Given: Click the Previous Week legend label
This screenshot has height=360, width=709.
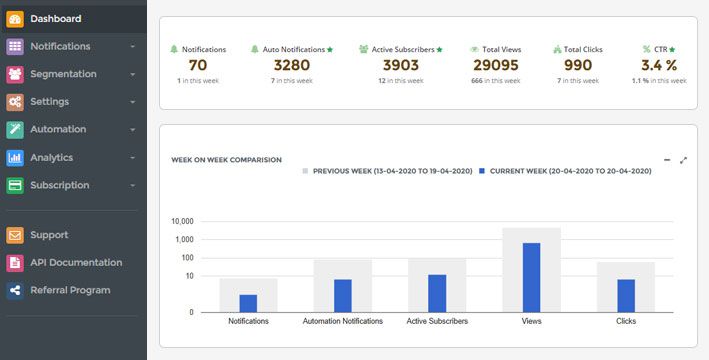Looking at the screenshot, I should tap(392, 171).
